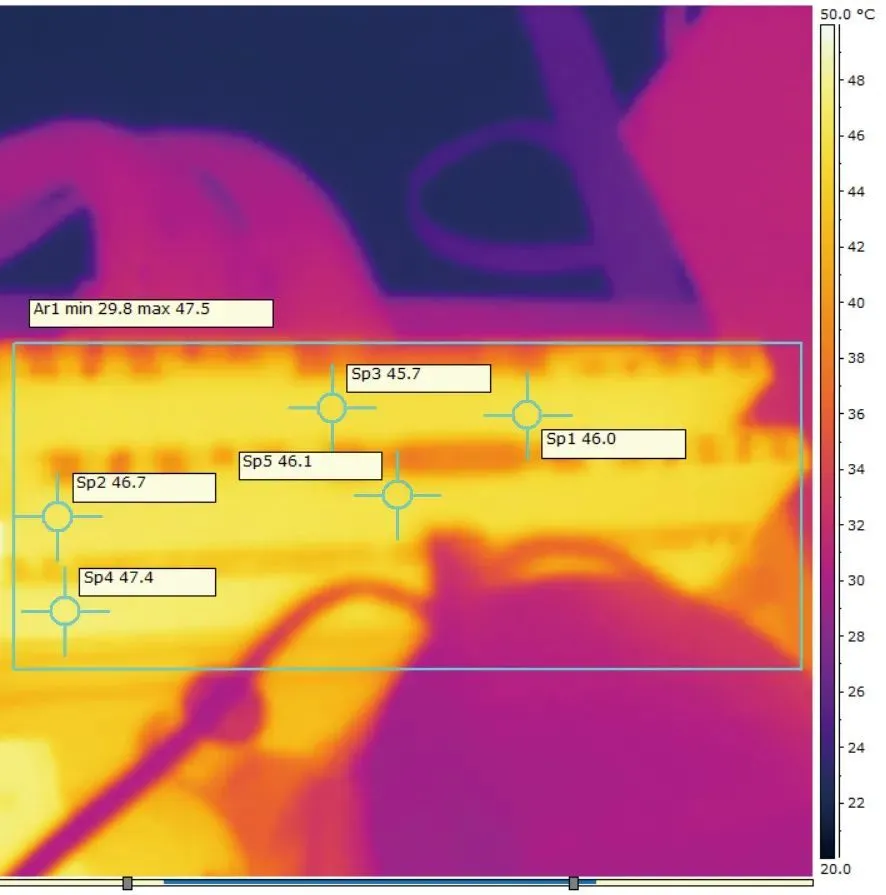Pick the Sp5 crosshair measurement marker
Image resolution: width=886 pixels, height=895 pixels.
[397, 495]
